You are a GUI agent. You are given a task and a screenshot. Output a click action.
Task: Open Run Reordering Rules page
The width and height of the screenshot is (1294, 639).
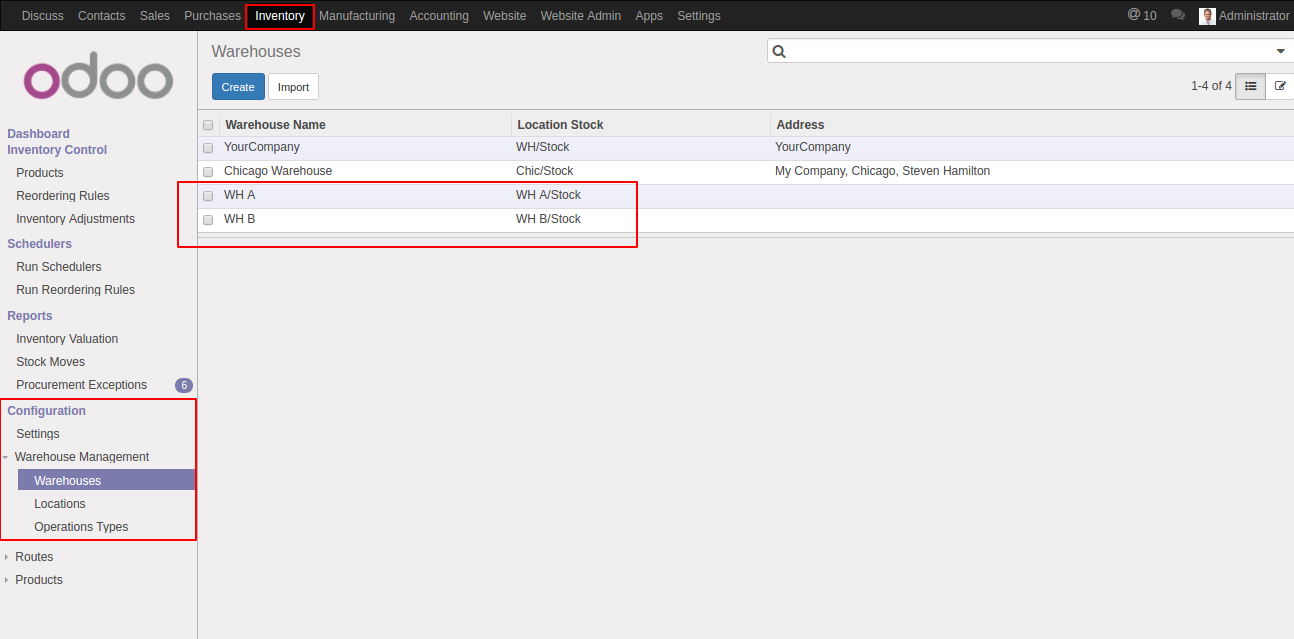click(x=75, y=290)
